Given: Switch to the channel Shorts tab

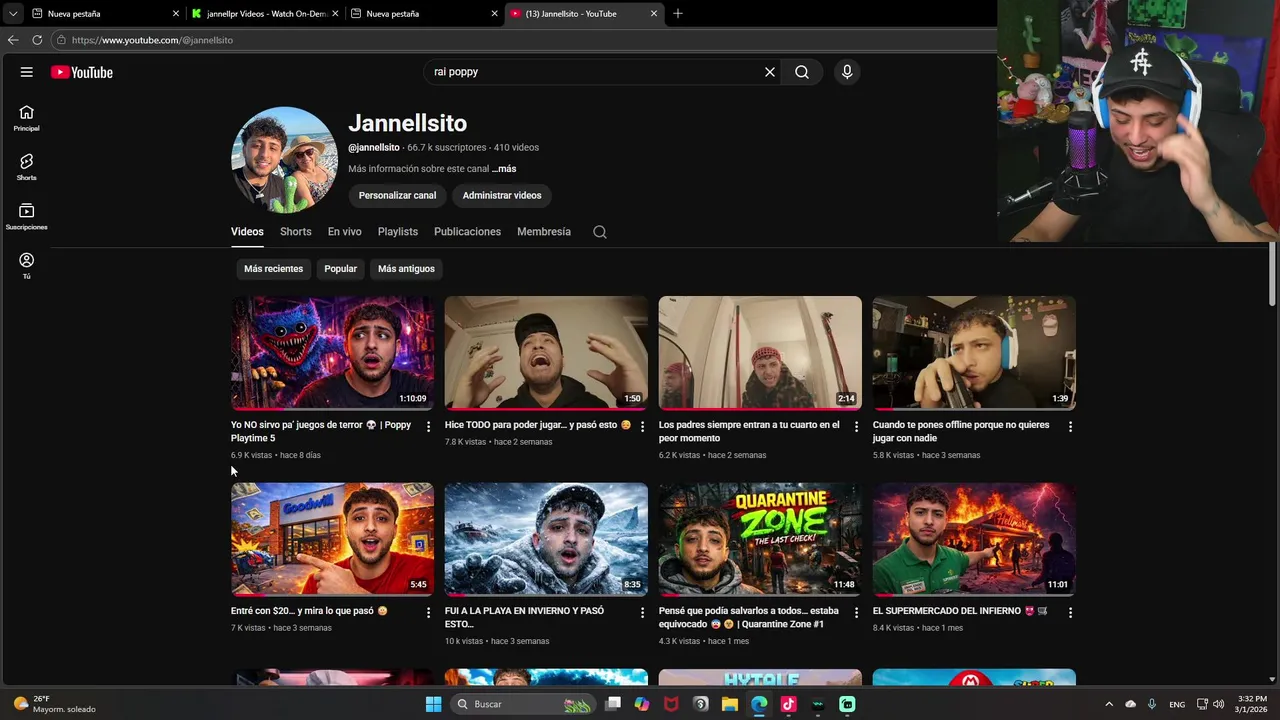Looking at the screenshot, I should (x=296, y=232).
